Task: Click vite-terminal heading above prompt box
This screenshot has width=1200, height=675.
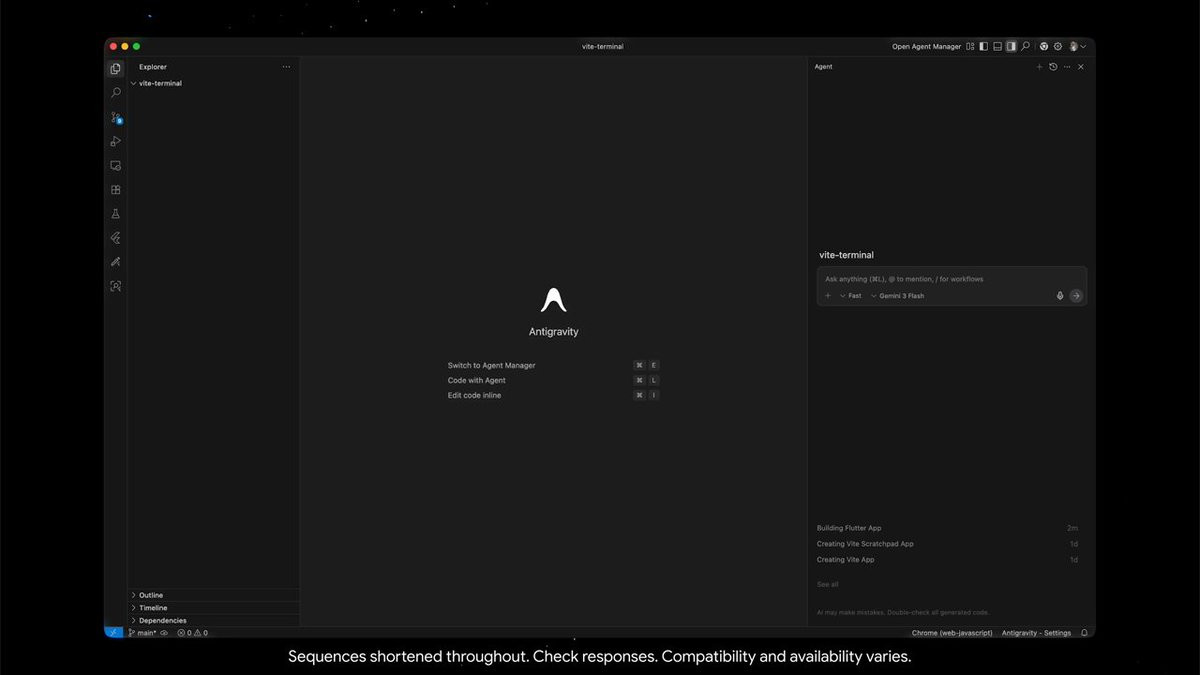Action: (846, 255)
